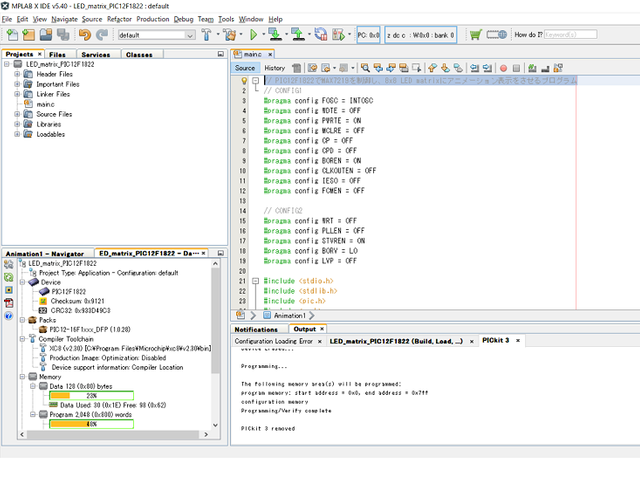Viewport: 640px width, 480px height.
Task: Collapse the code fold on line 1
Action: coord(256,80)
